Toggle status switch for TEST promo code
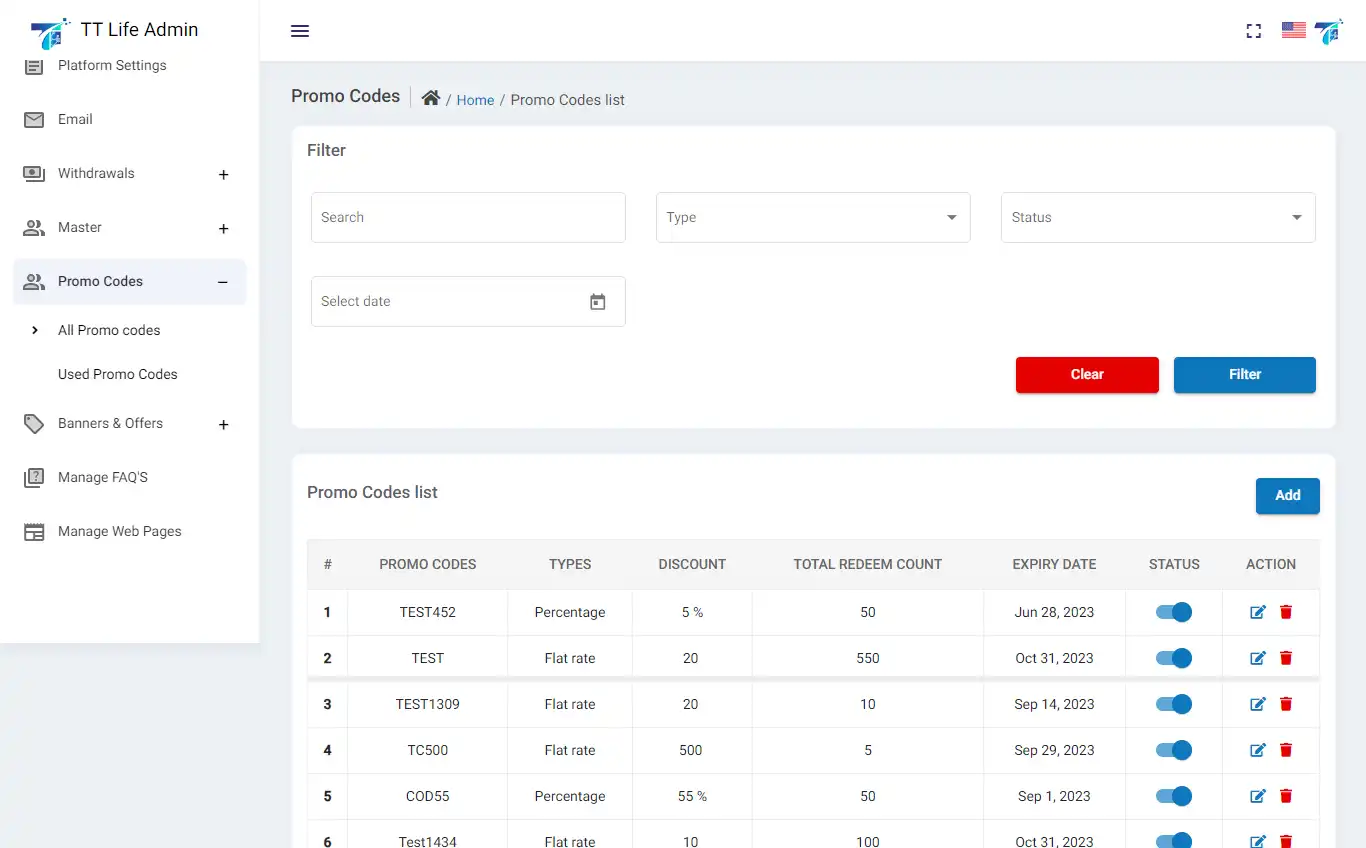This screenshot has width=1366, height=848. click(1174, 658)
